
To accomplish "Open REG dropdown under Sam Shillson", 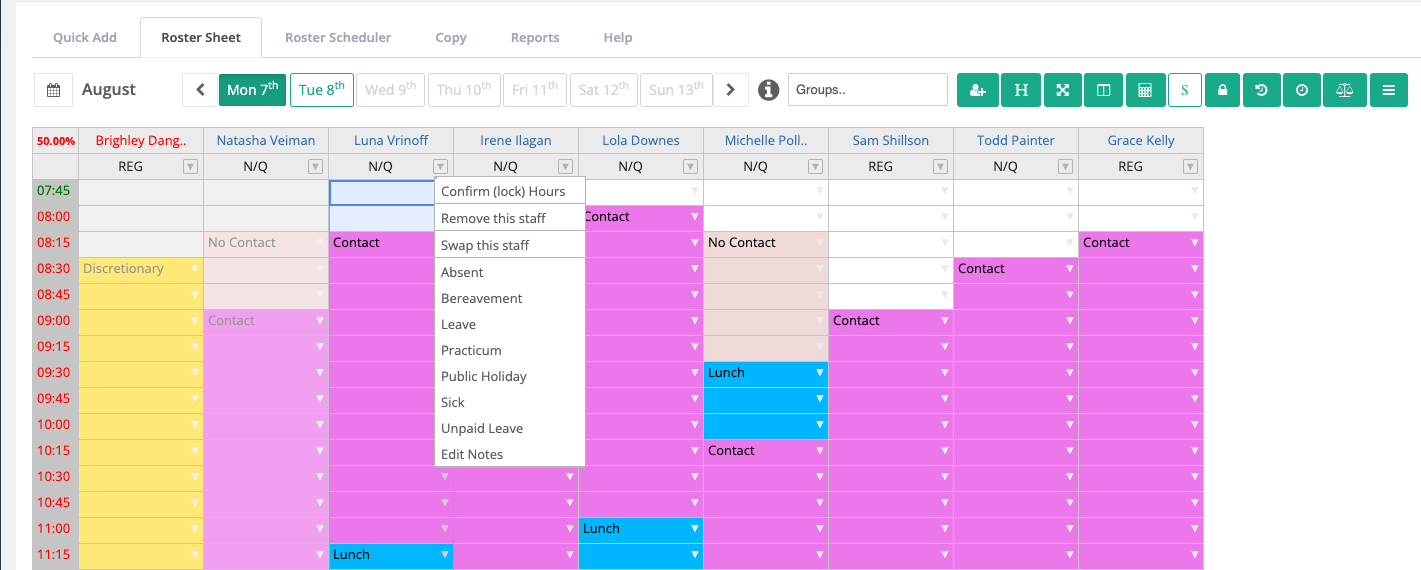I will pyautogui.click(x=941, y=167).
